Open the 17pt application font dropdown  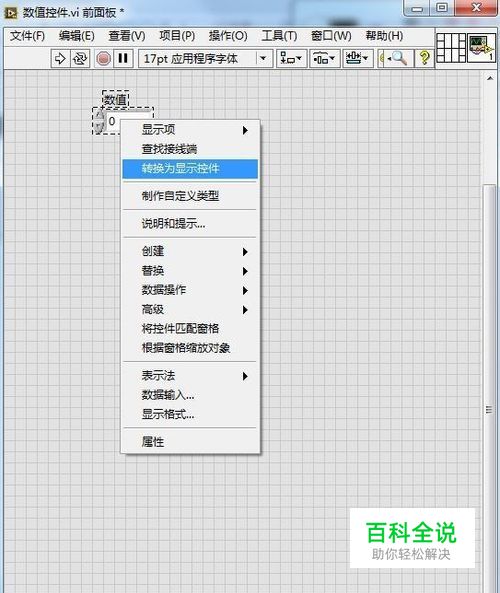pyautogui.click(x=205, y=59)
